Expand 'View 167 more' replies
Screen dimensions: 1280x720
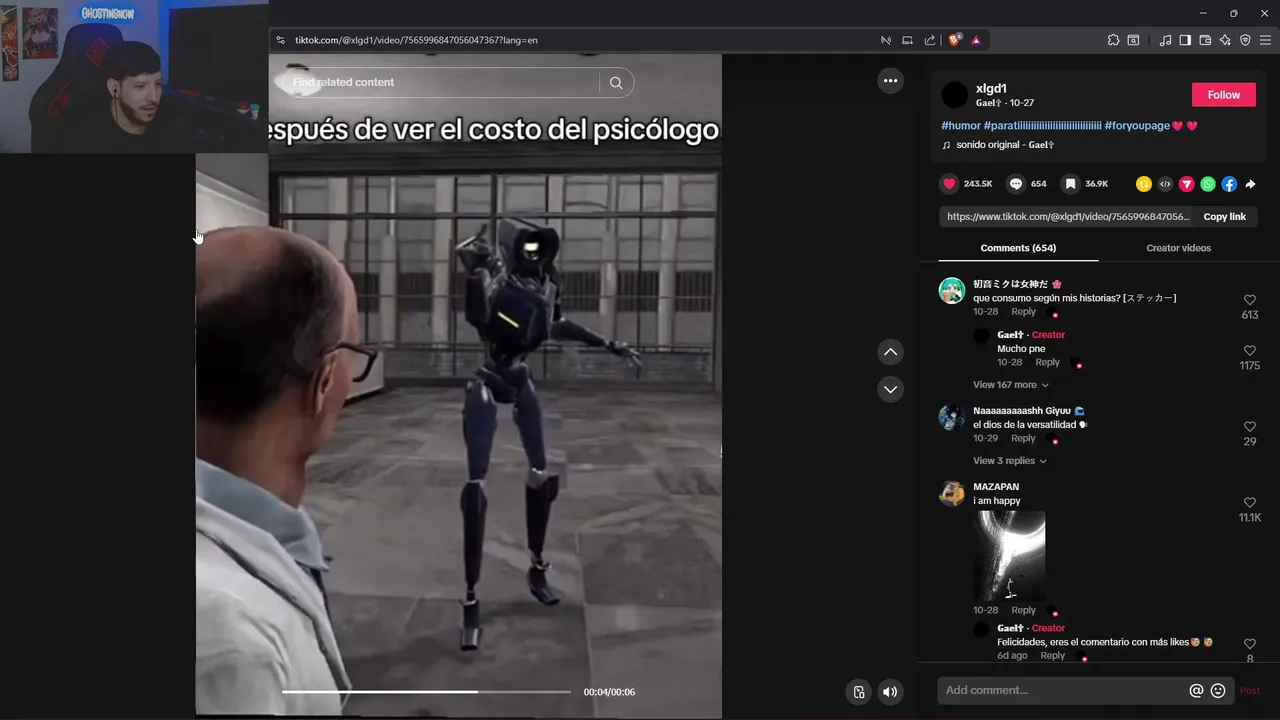[1011, 385]
